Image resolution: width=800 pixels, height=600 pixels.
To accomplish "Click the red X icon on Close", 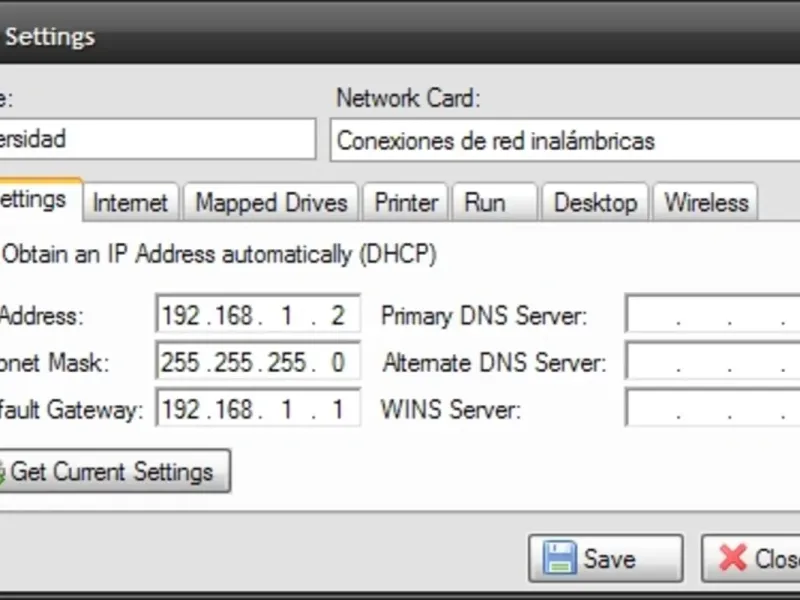I will click(x=733, y=558).
